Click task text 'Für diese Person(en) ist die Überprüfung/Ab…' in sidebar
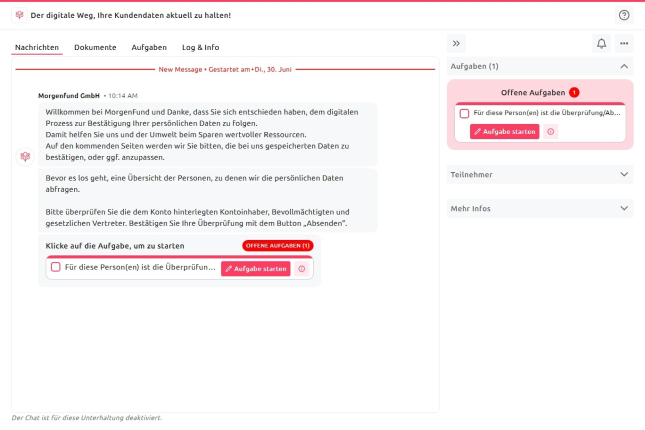The height and width of the screenshot is (430, 645). (547, 113)
